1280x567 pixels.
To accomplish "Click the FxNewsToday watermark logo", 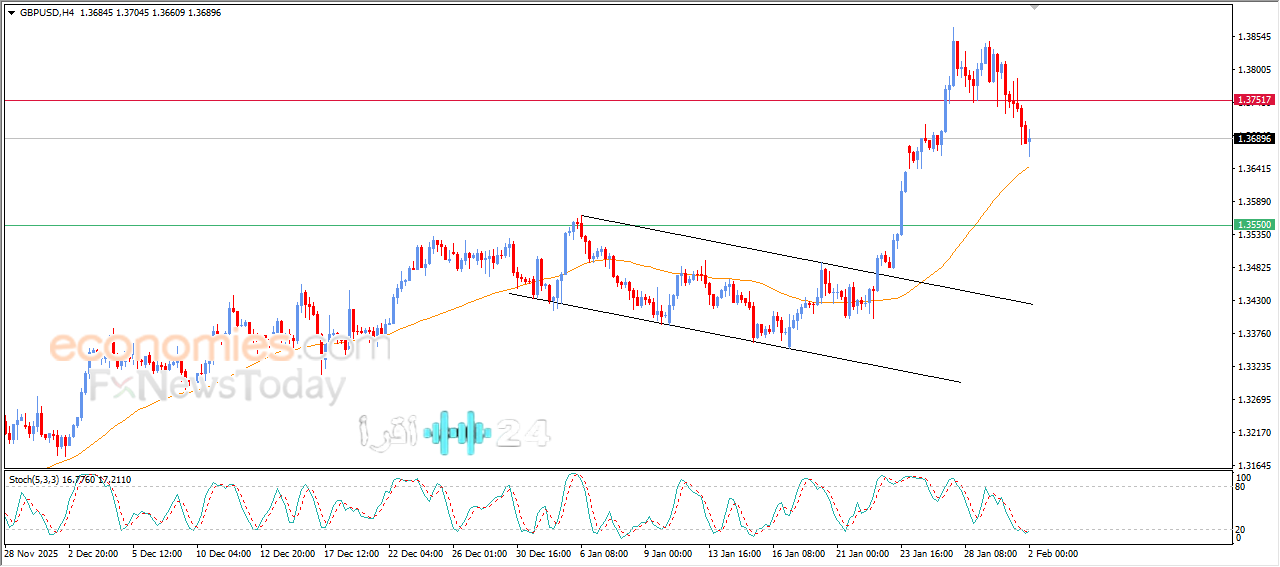I will pos(219,385).
